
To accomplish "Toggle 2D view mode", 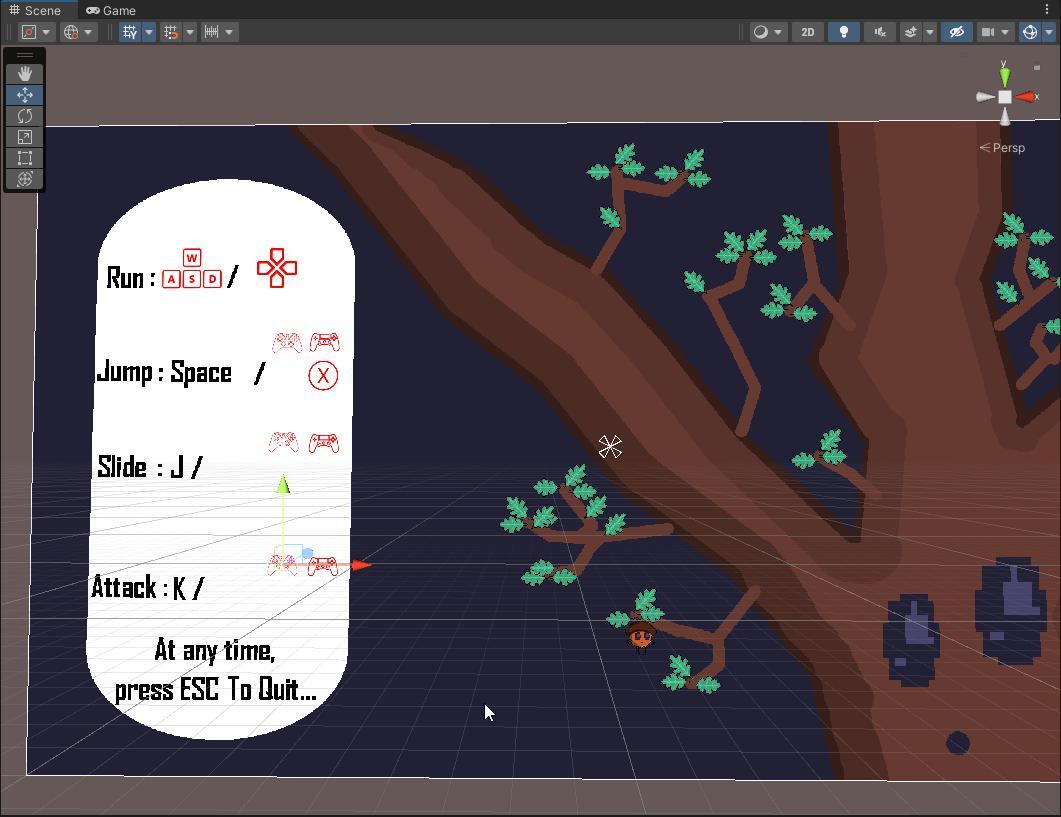I will [807, 32].
